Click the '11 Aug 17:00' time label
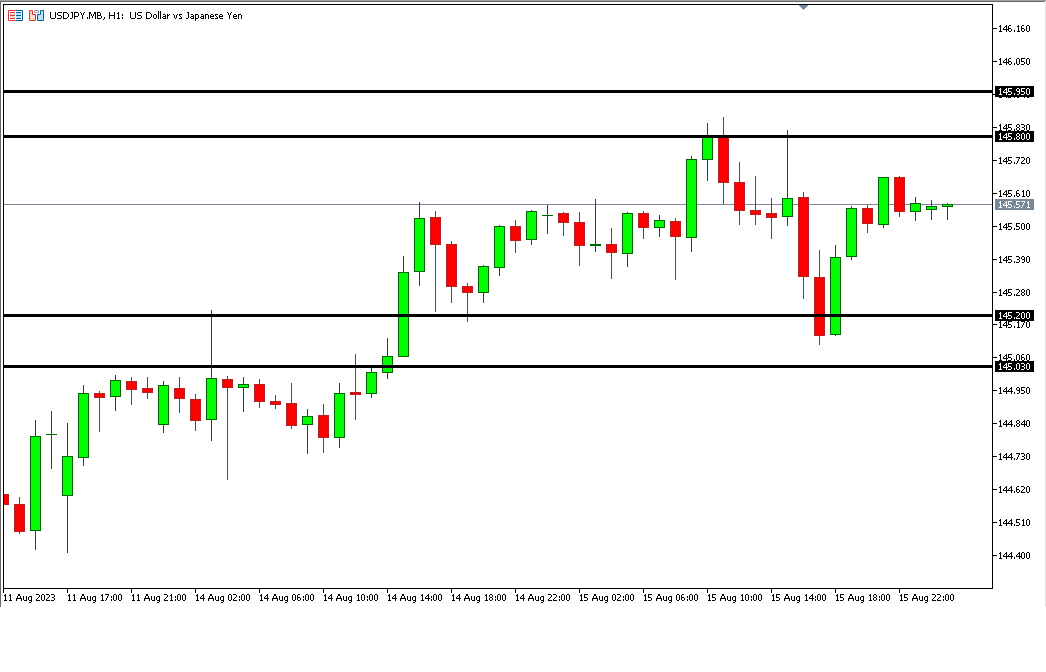Screen dimensions: 1046x672 click(x=95, y=597)
